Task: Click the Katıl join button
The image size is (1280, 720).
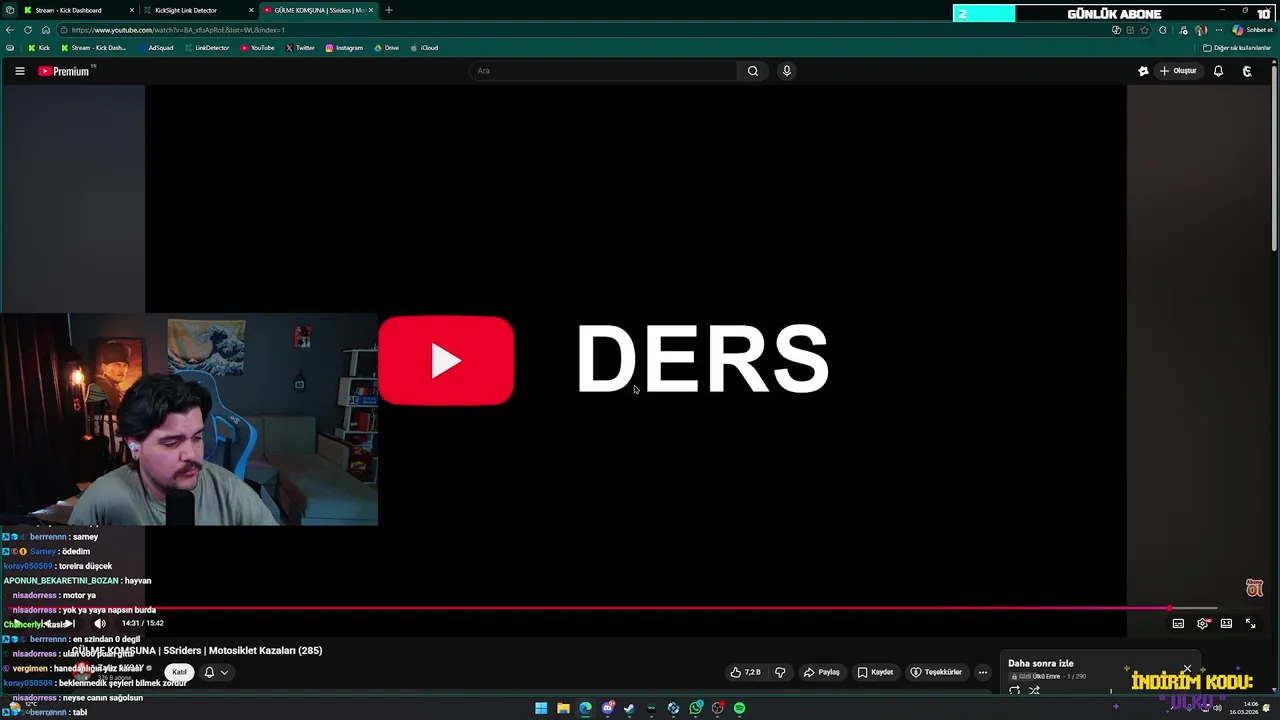Action: pyautogui.click(x=179, y=672)
